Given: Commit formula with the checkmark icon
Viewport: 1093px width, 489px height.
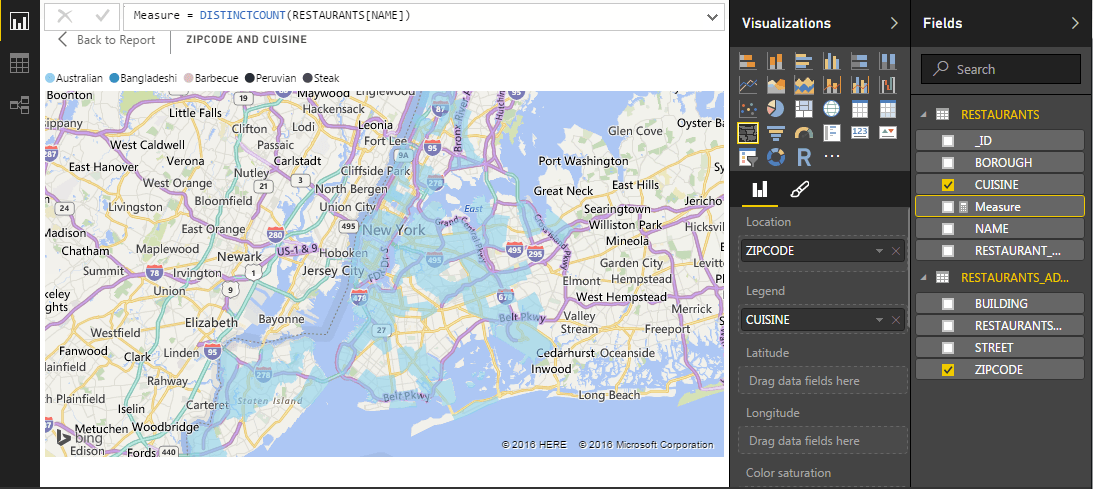Looking at the screenshot, I should pos(101,16).
